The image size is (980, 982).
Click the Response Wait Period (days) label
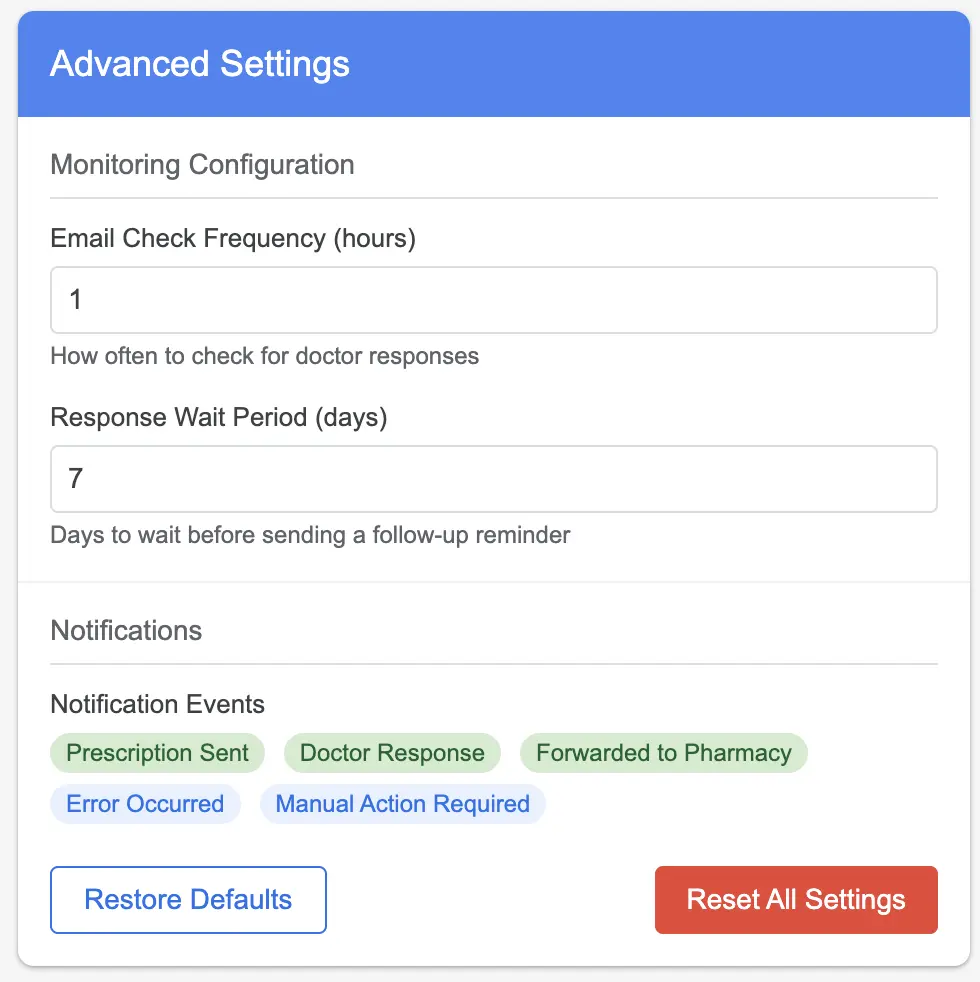[219, 417]
